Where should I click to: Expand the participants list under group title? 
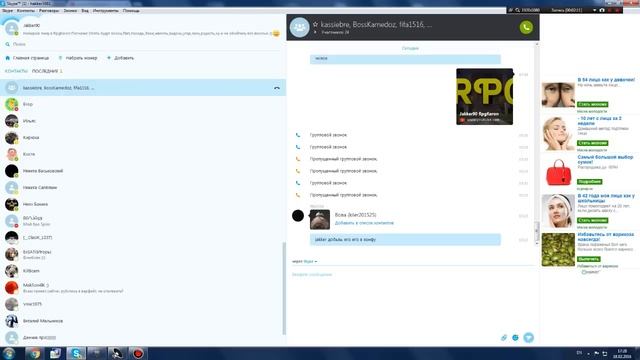[316, 32]
